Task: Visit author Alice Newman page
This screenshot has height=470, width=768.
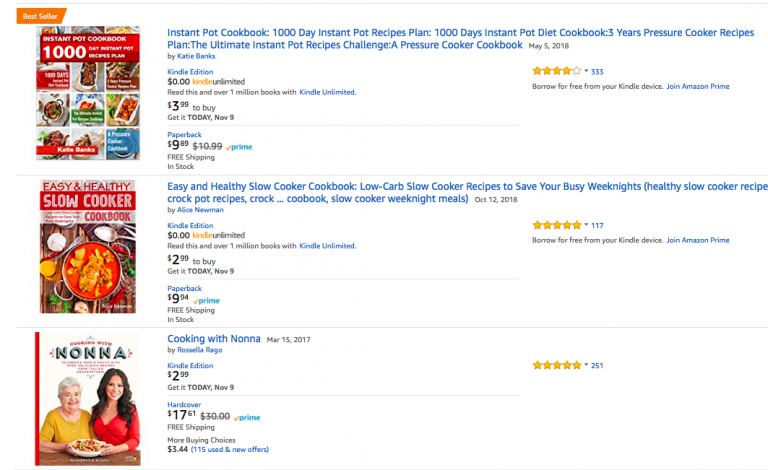Action: point(200,210)
